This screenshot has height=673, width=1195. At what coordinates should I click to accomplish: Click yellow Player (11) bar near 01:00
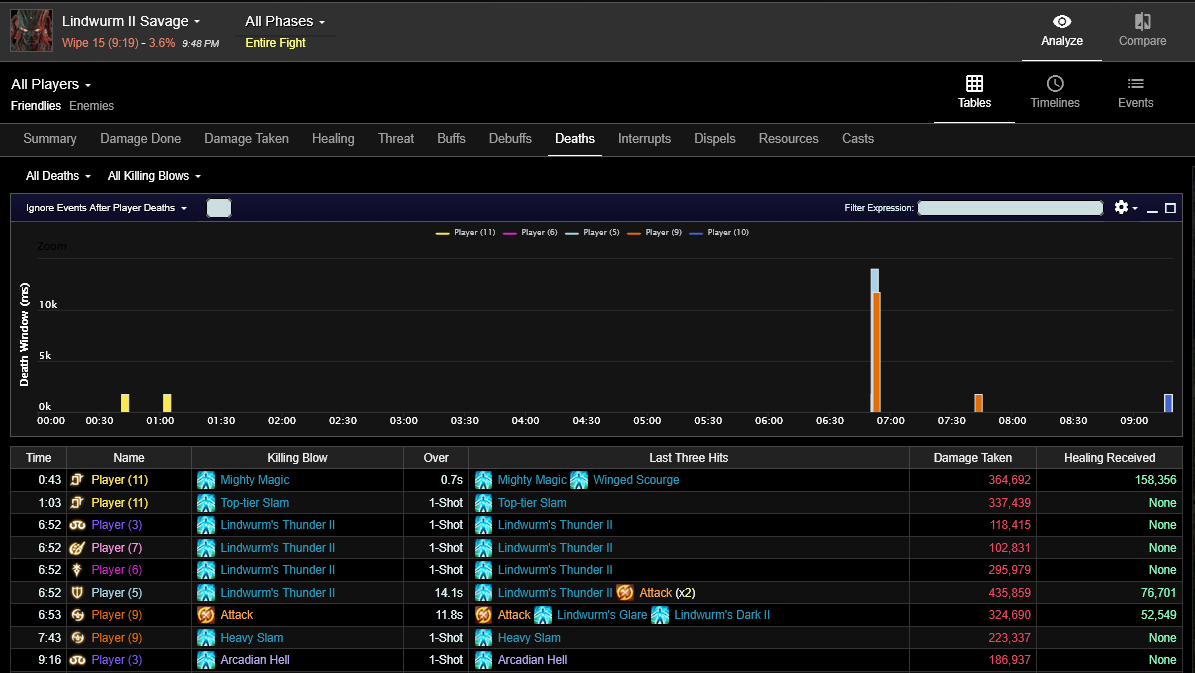click(167, 403)
